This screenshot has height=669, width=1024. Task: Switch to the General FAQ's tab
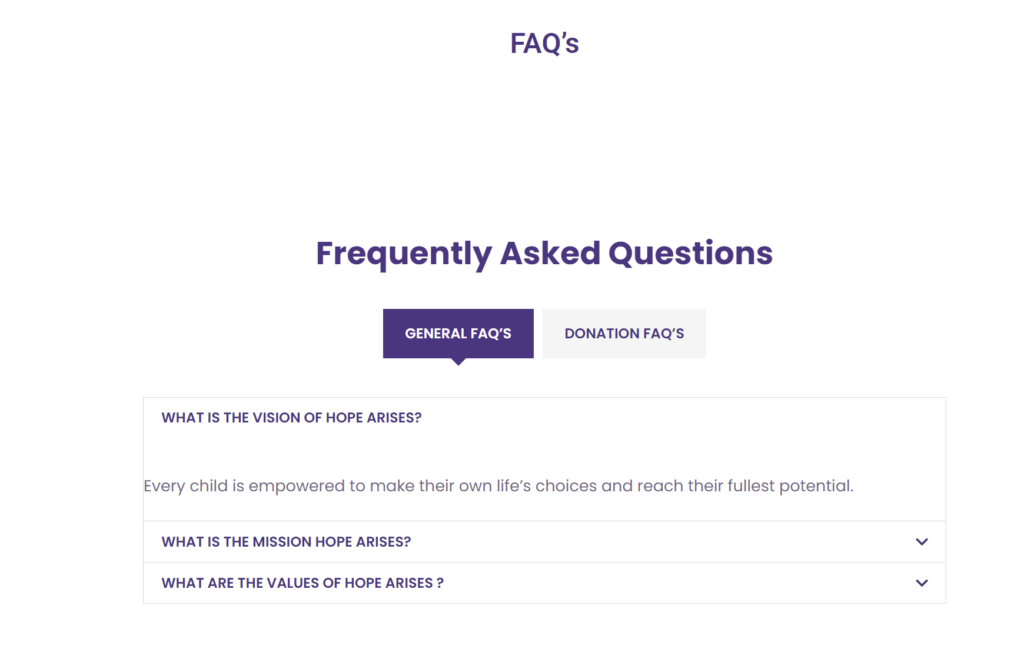coord(458,333)
